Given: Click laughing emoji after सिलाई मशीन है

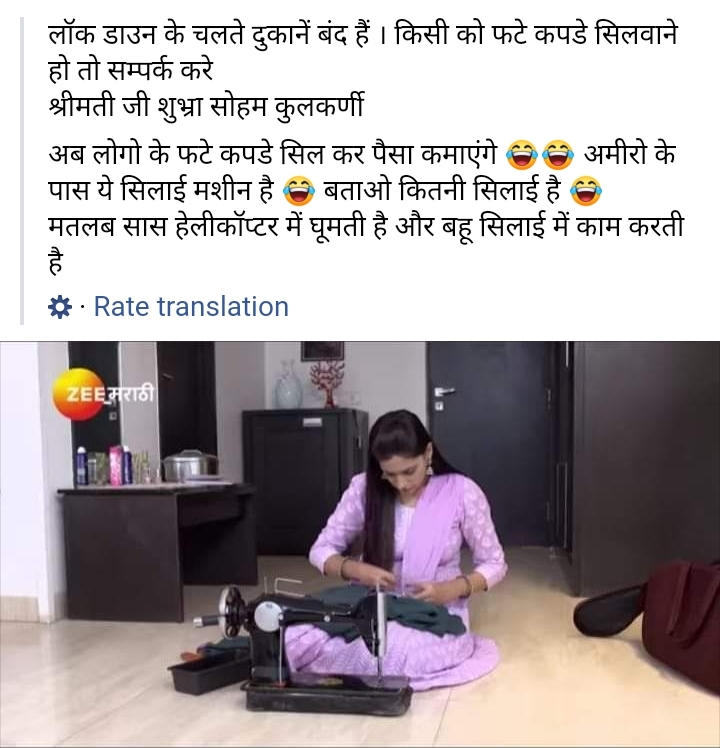Looking at the screenshot, I should 299,190.
